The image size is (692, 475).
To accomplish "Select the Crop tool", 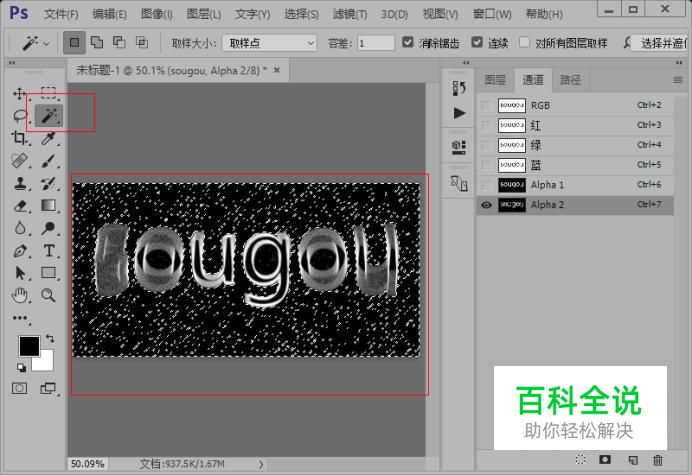I will click(19, 138).
